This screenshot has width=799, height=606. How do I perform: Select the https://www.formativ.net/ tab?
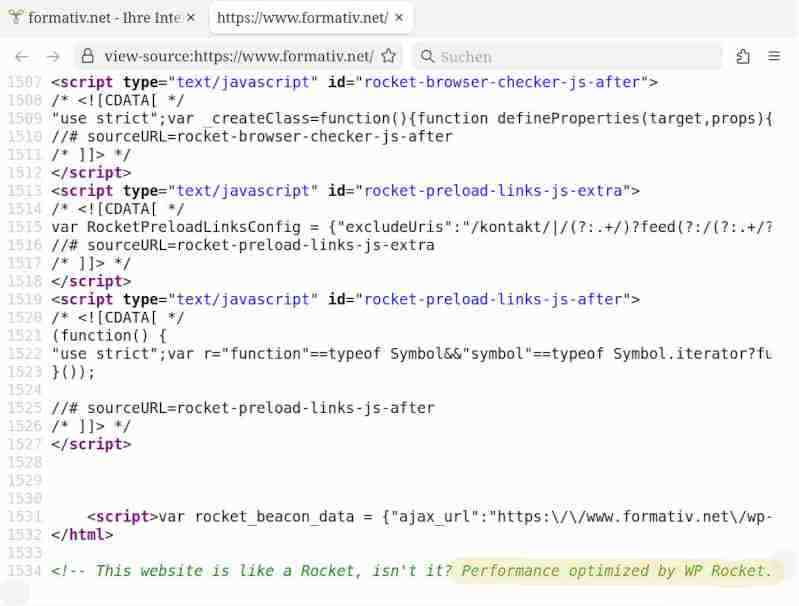[x=310, y=17]
